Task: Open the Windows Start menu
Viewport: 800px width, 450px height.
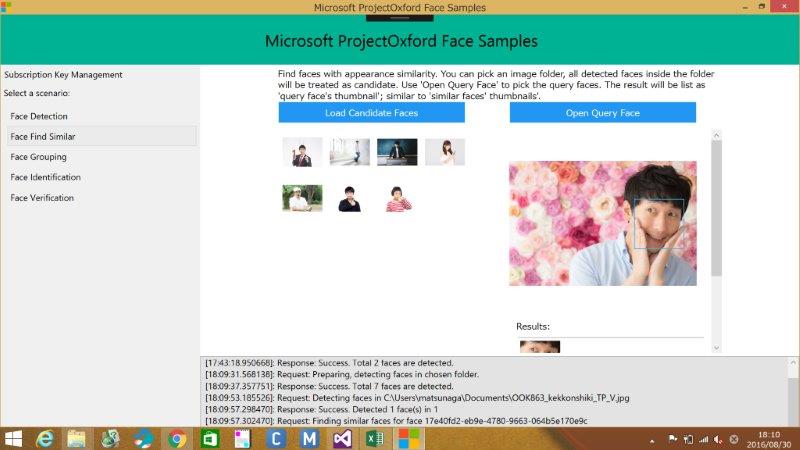Action: point(13,439)
